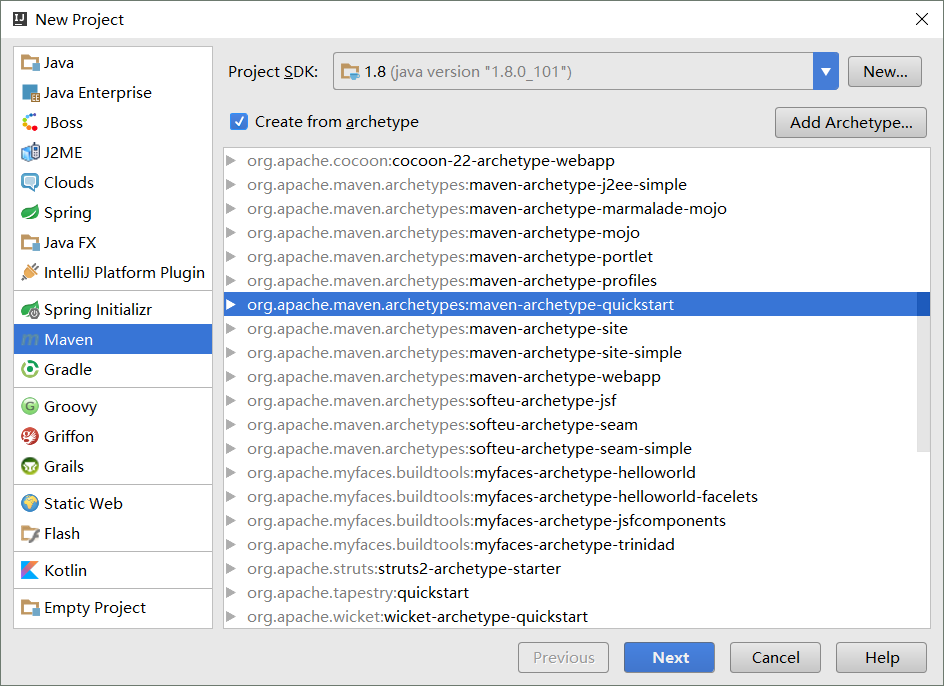Select maven-archetype-profiles row
The height and width of the screenshot is (686, 944).
tap(577, 281)
